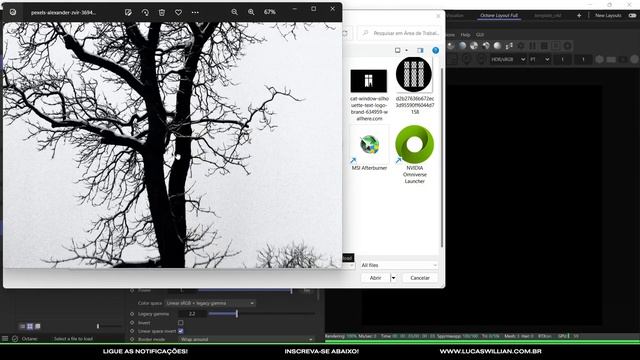
Task: Click the pause render icon in Octane toolbar
Action: pos(532,46)
